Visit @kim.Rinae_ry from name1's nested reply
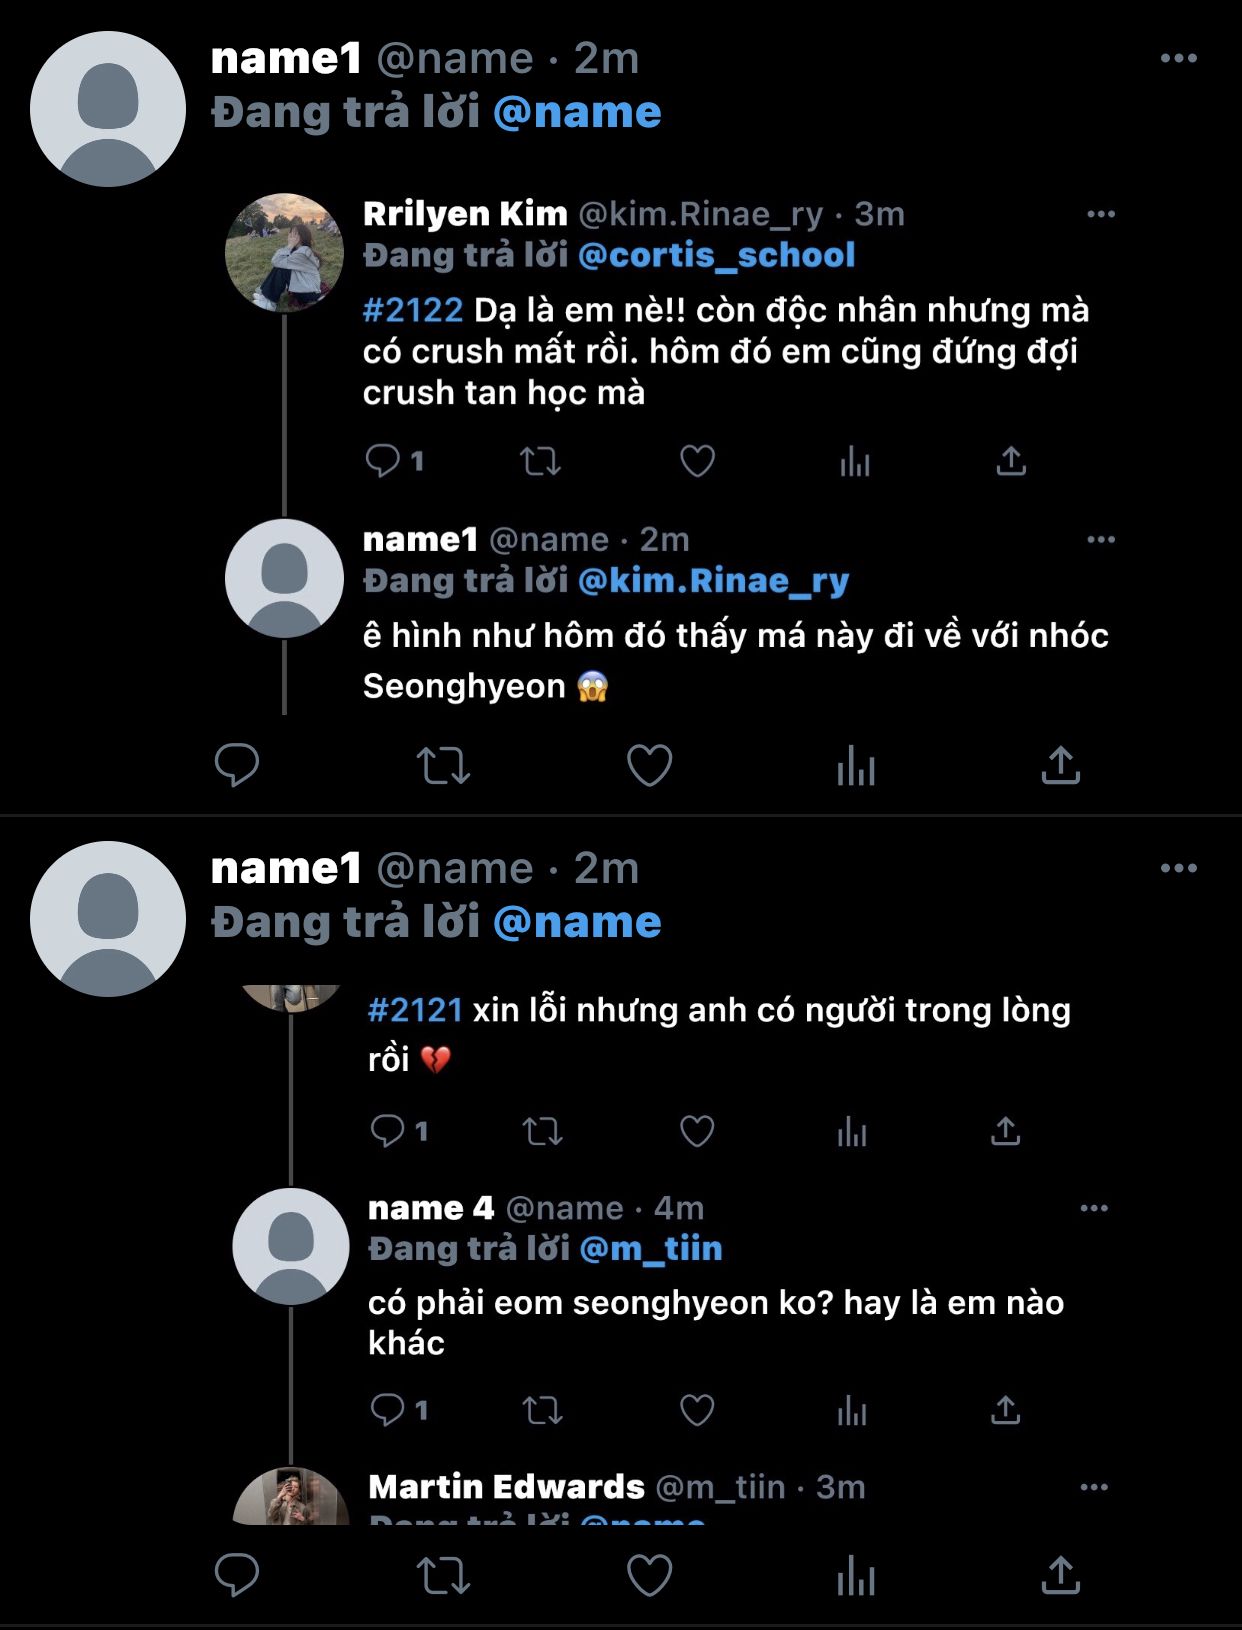The image size is (1242, 1630). click(713, 581)
